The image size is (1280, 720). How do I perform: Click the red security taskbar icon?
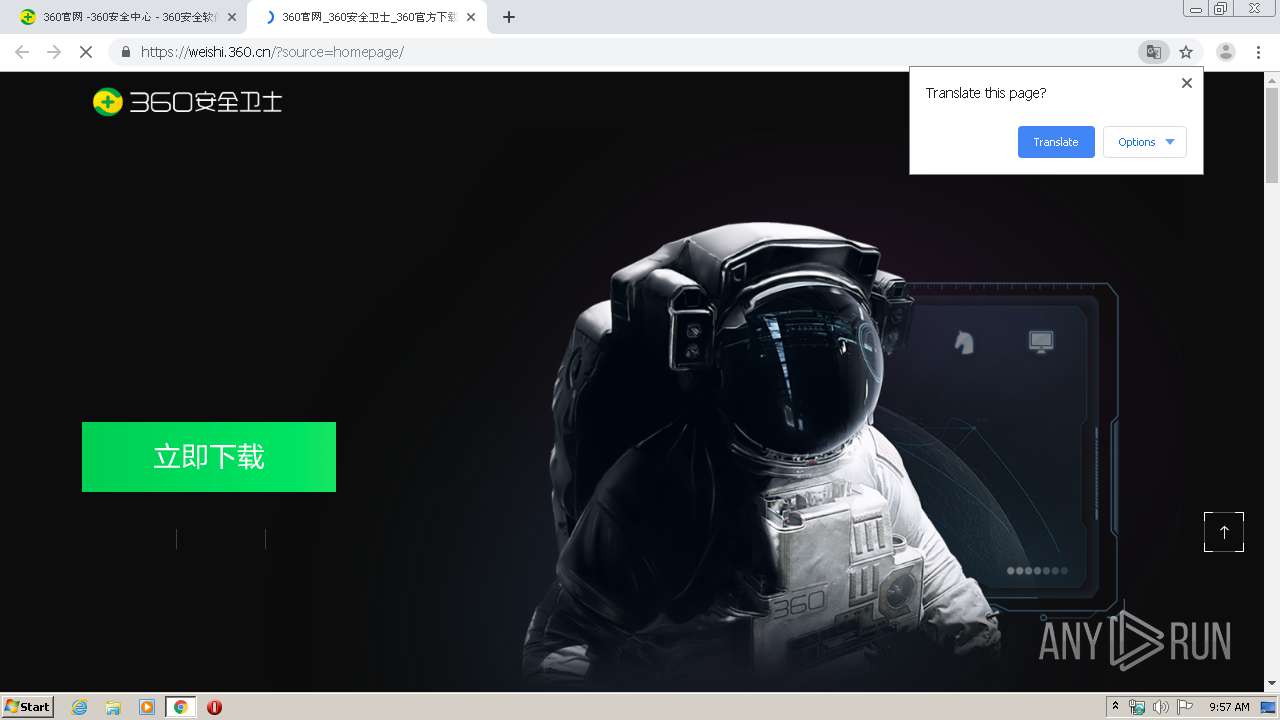click(214, 707)
